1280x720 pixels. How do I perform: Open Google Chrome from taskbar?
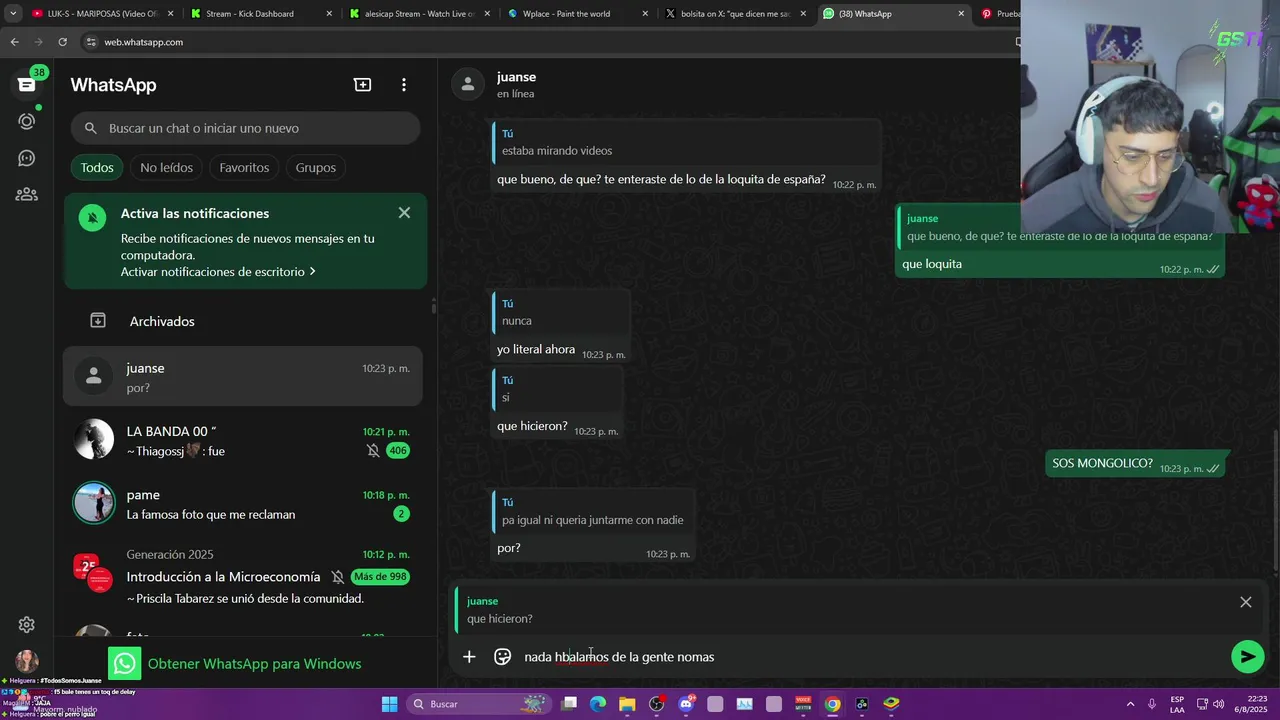832,704
